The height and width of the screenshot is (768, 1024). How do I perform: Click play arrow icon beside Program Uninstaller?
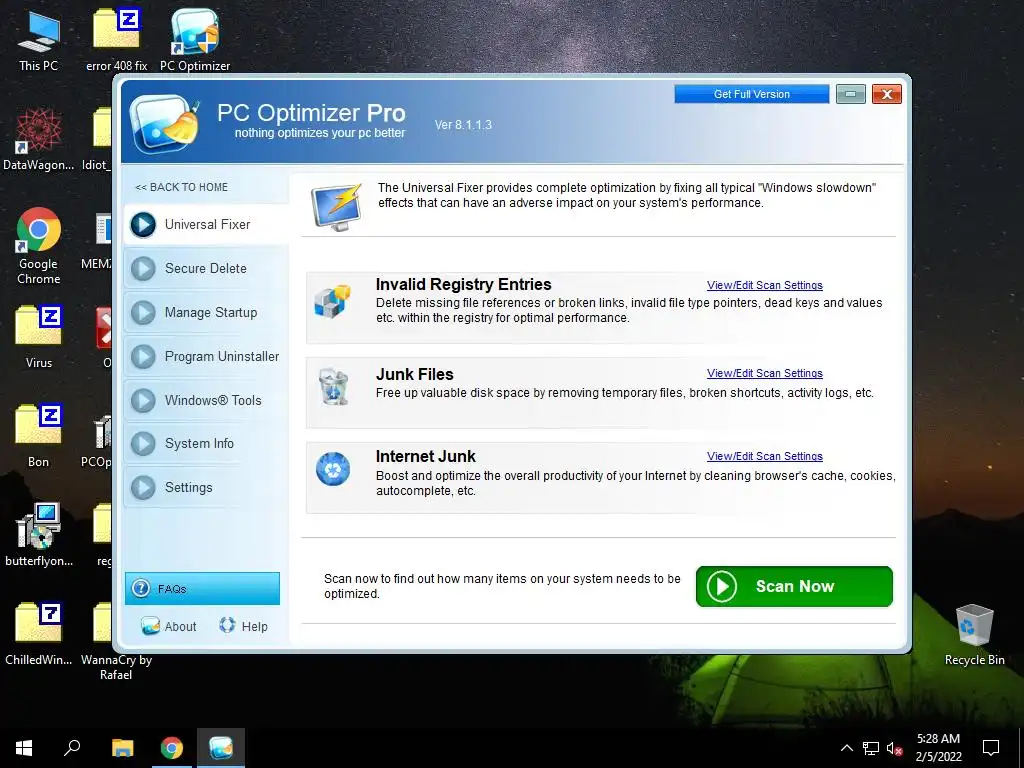point(143,357)
